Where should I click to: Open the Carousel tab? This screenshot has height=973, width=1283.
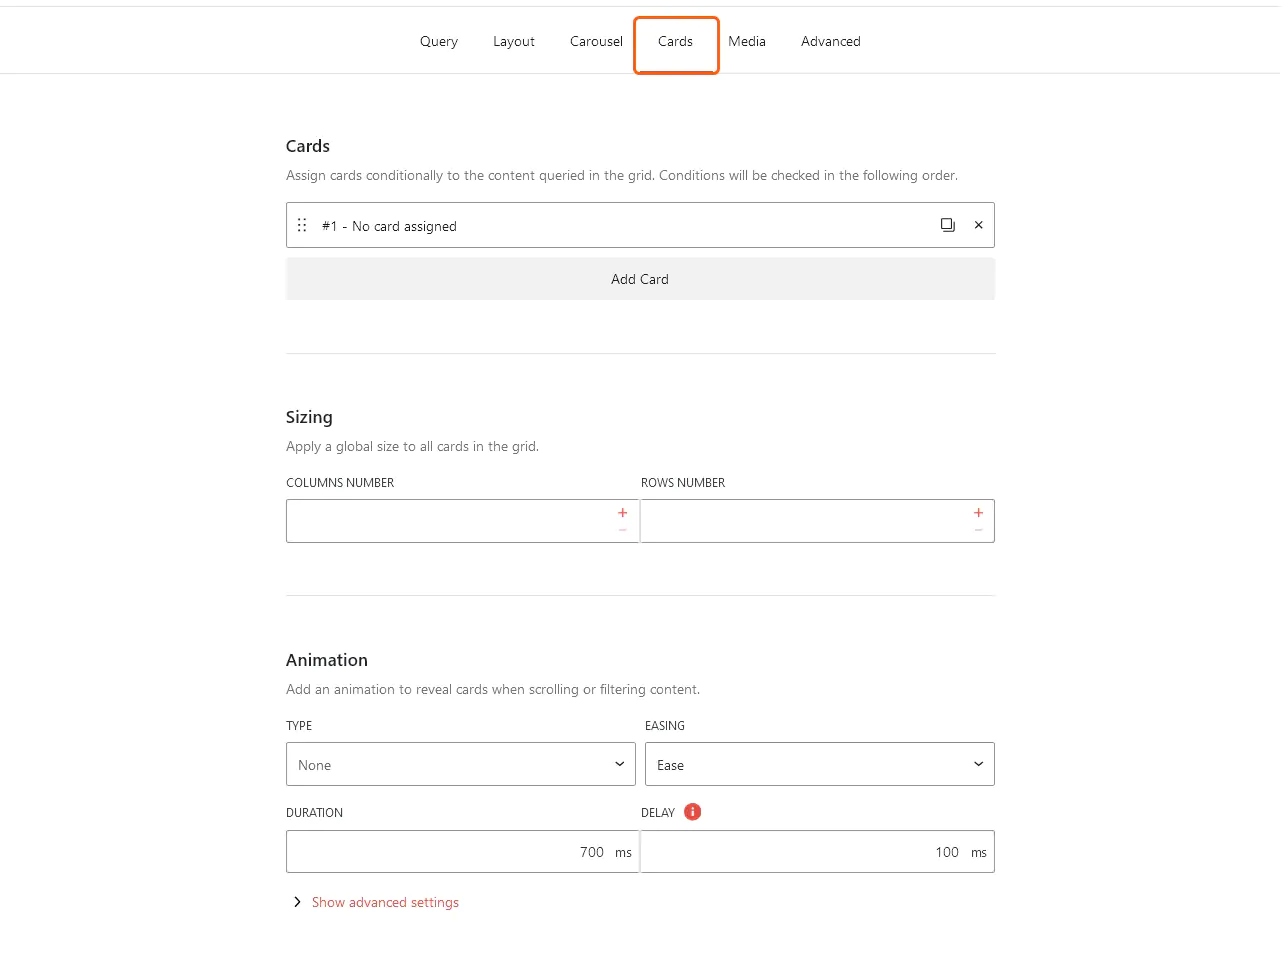click(x=596, y=41)
